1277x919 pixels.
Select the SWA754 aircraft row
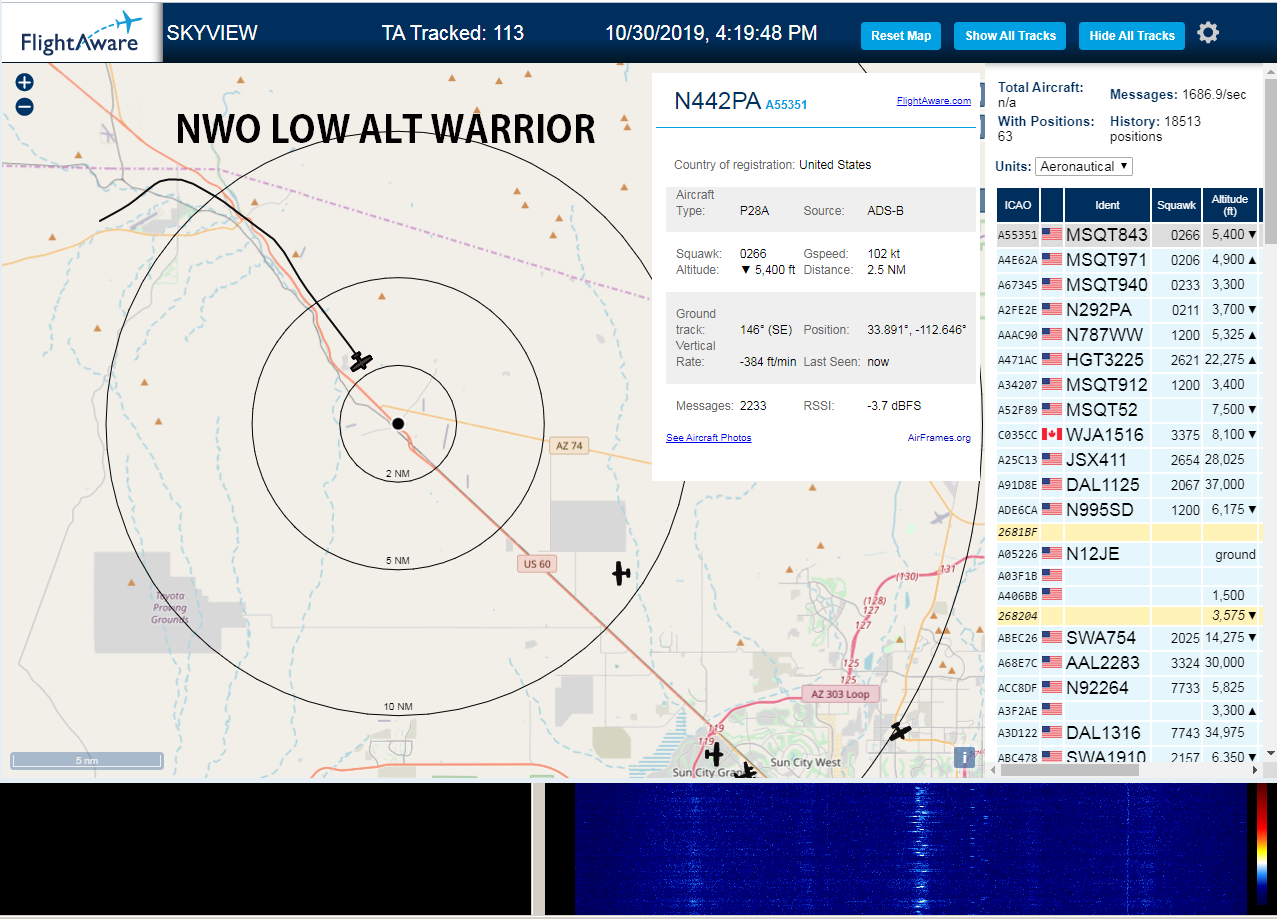click(1128, 638)
